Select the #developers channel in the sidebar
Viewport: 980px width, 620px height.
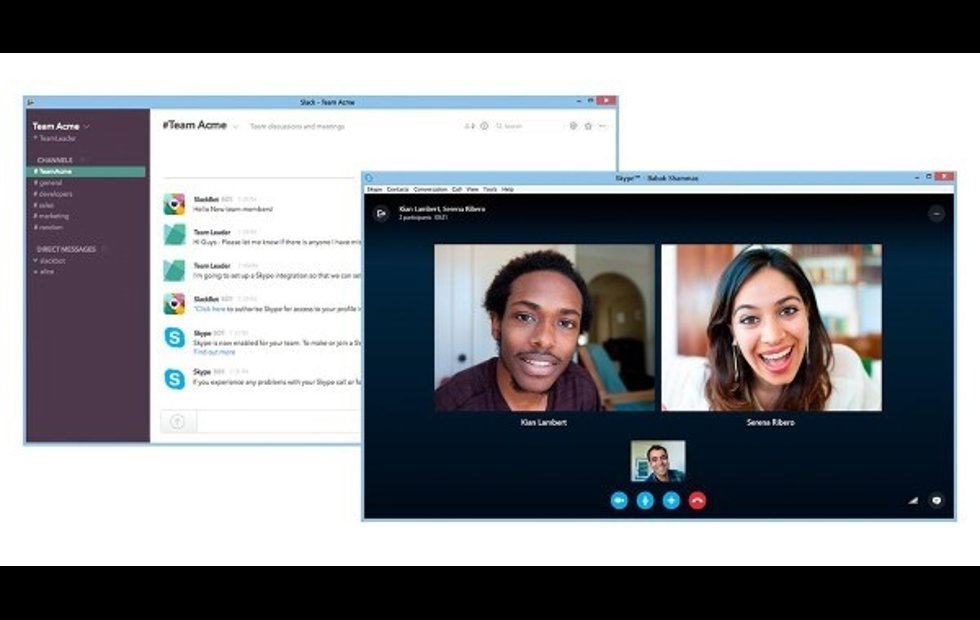(x=54, y=194)
